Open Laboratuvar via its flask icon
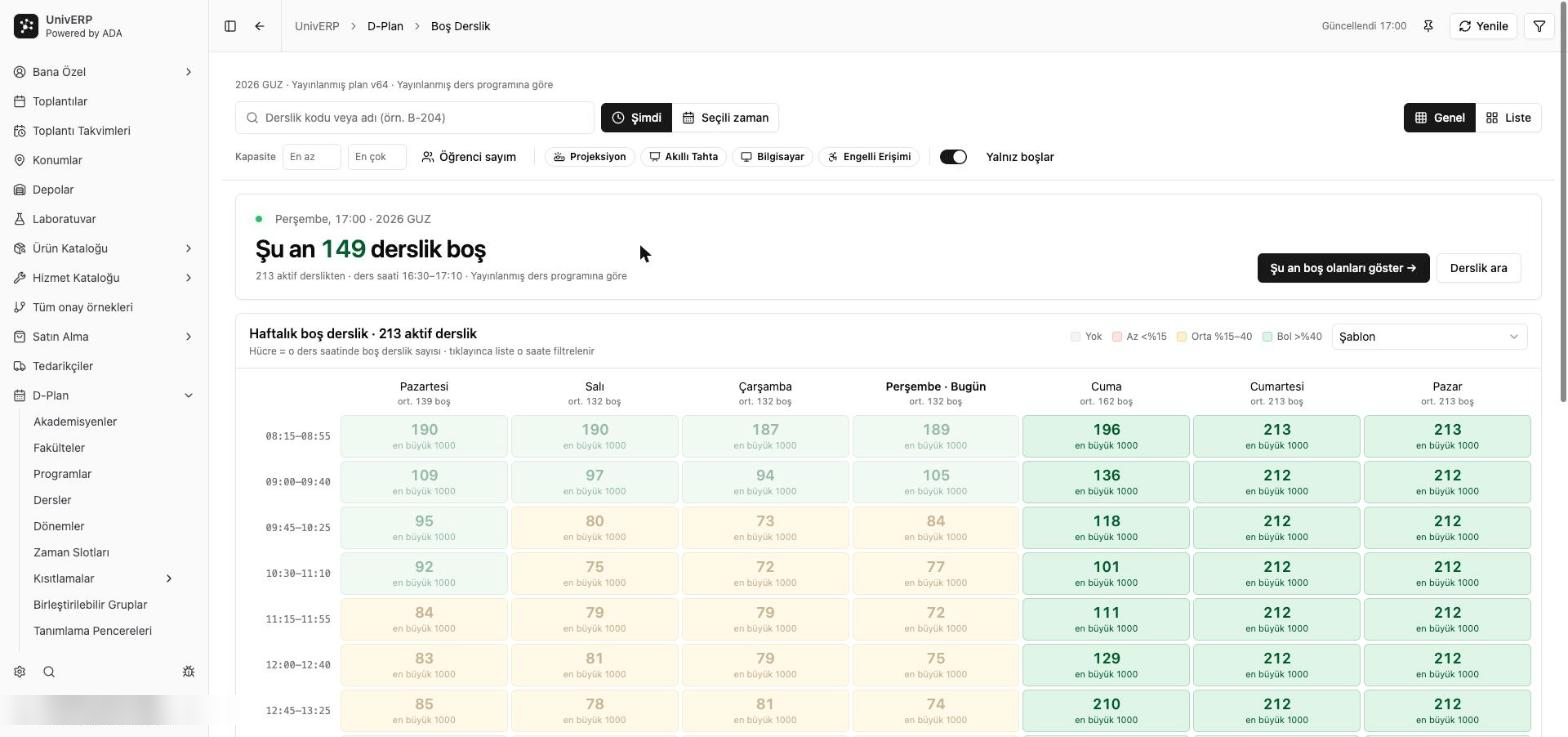This screenshot has width=1568, height=737. click(x=20, y=219)
